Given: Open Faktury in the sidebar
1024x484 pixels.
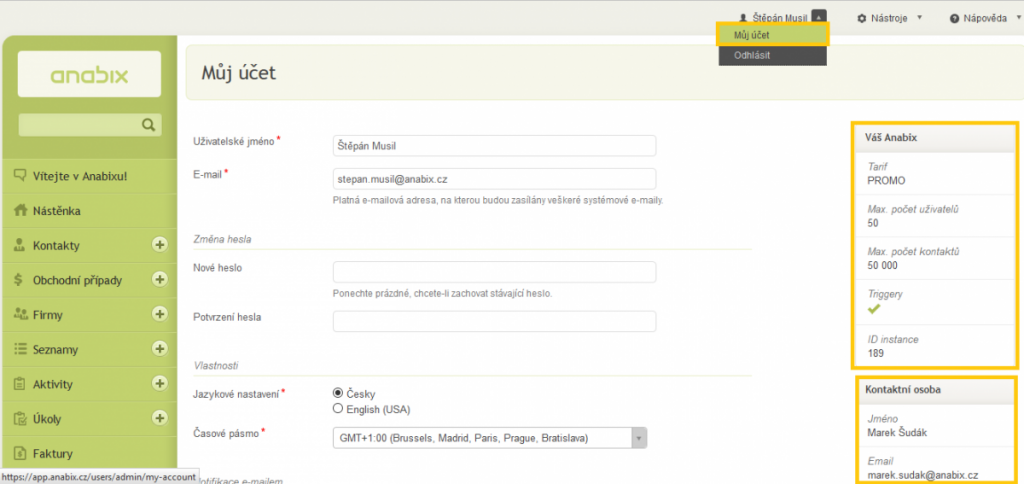Looking at the screenshot, I should click(89, 453).
